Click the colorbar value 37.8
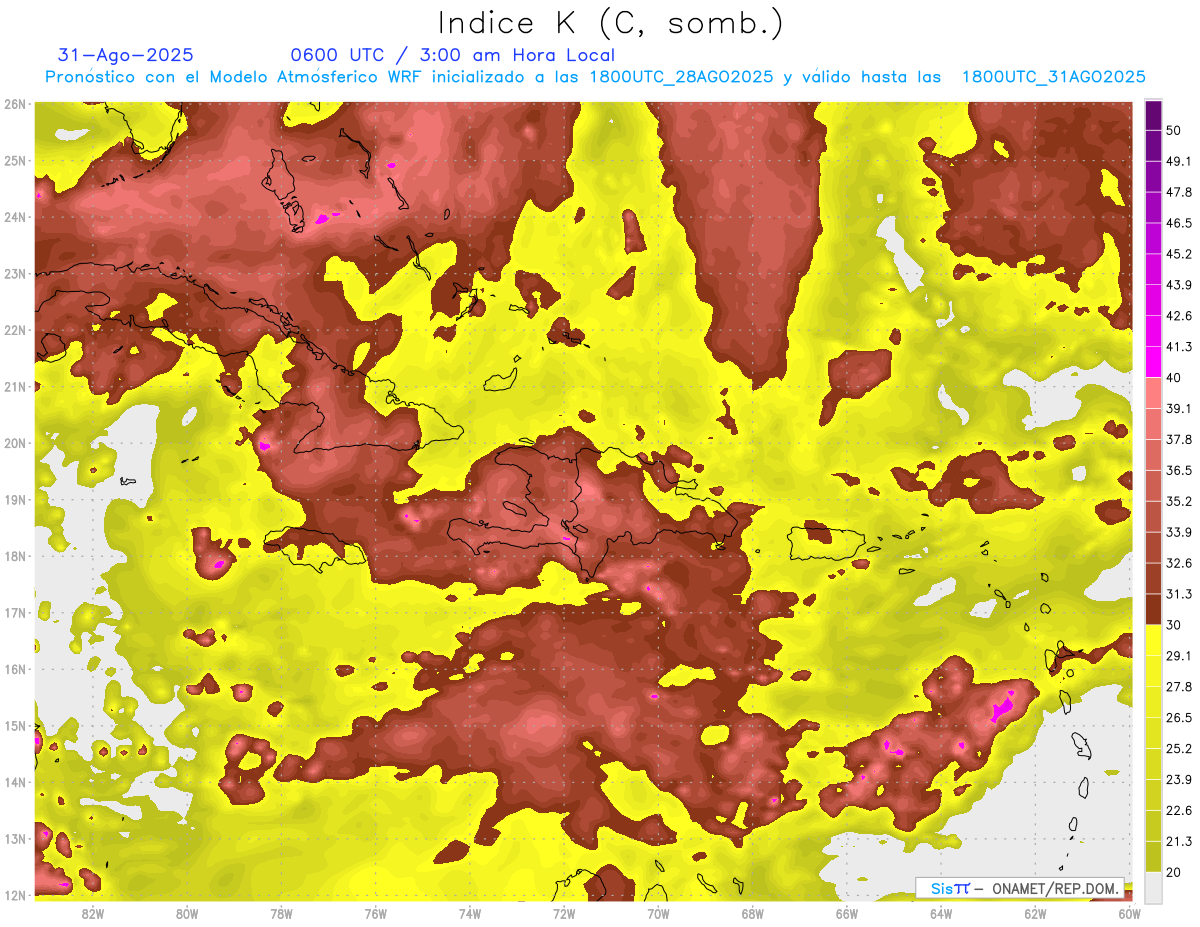This screenshot has width=1200, height=927. tap(1179, 440)
